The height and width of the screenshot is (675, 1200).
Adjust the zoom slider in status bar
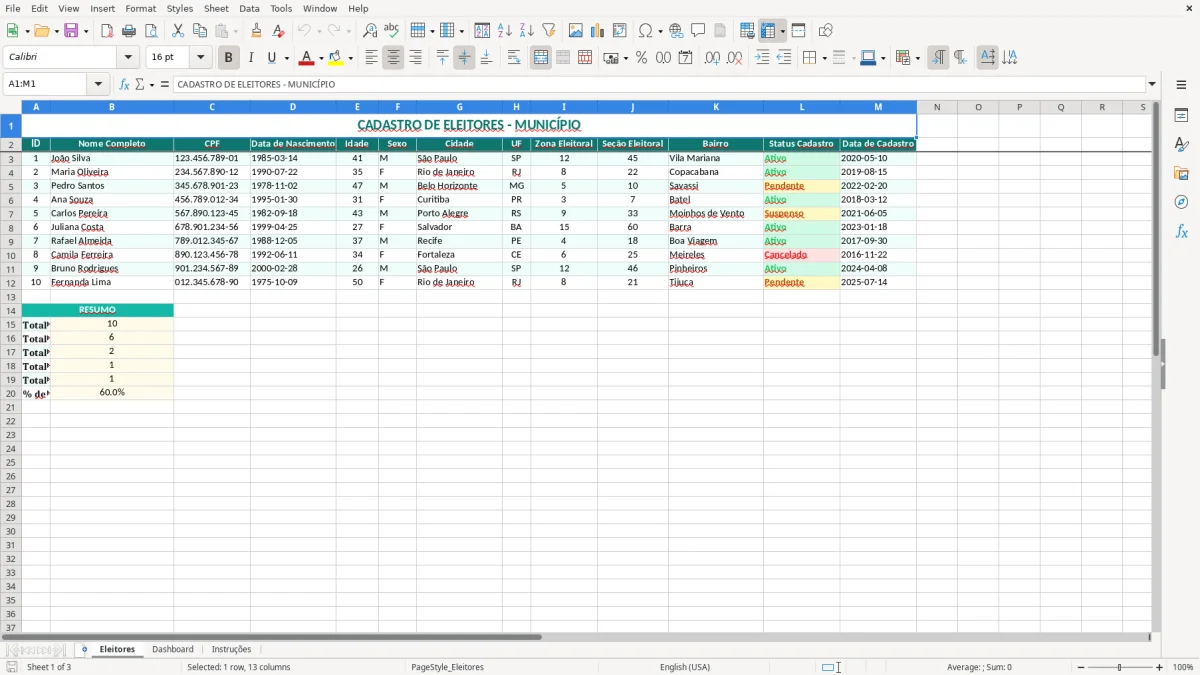tap(1118, 667)
